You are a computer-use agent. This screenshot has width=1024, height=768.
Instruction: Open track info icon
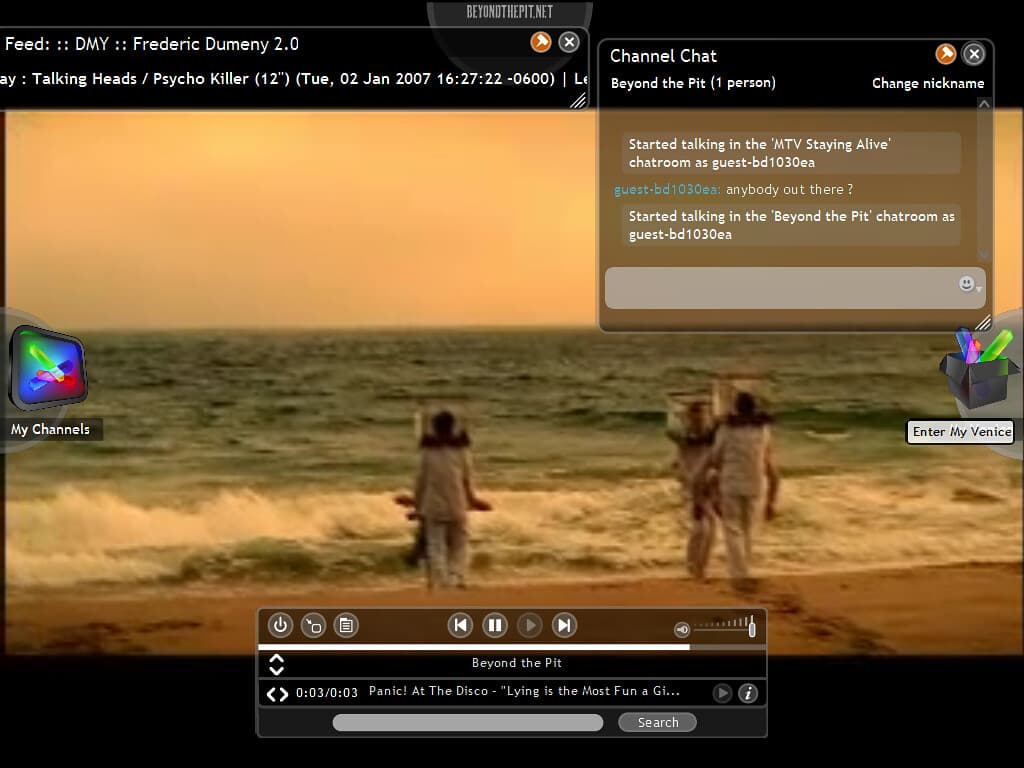point(748,693)
